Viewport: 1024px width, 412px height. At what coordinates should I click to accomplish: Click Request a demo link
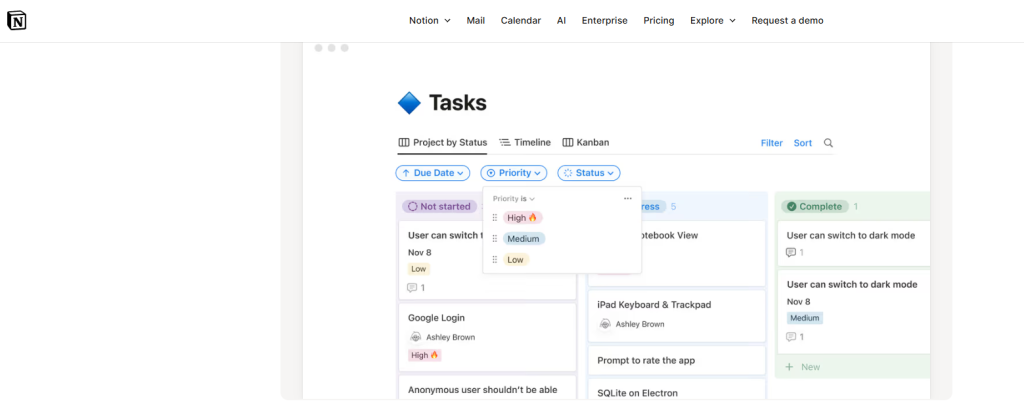coord(787,21)
